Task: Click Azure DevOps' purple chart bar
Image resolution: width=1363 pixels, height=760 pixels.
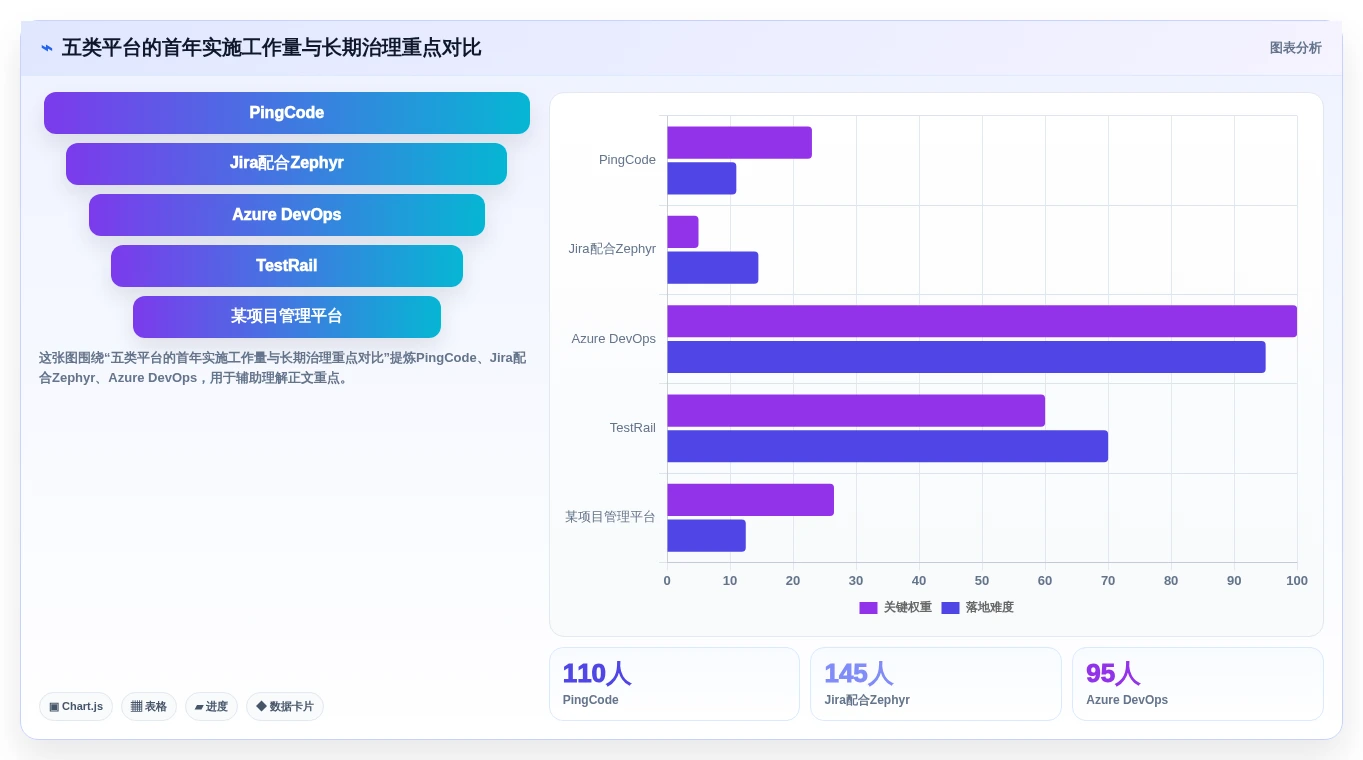Action: click(982, 321)
